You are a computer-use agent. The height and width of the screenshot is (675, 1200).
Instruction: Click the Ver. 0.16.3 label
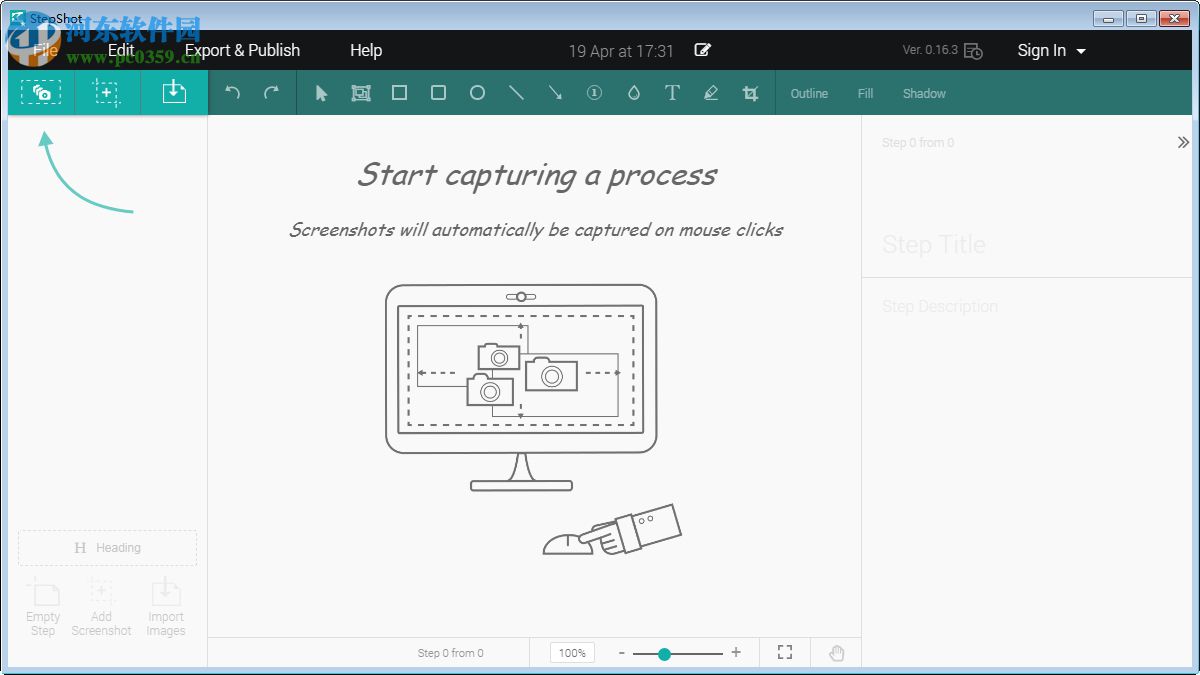pos(930,50)
